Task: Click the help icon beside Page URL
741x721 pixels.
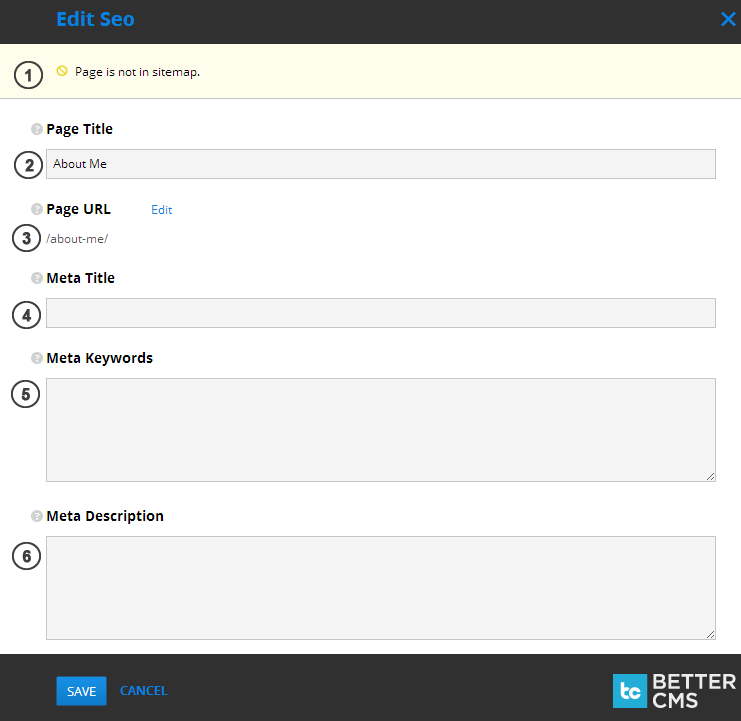Action: point(37,210)
